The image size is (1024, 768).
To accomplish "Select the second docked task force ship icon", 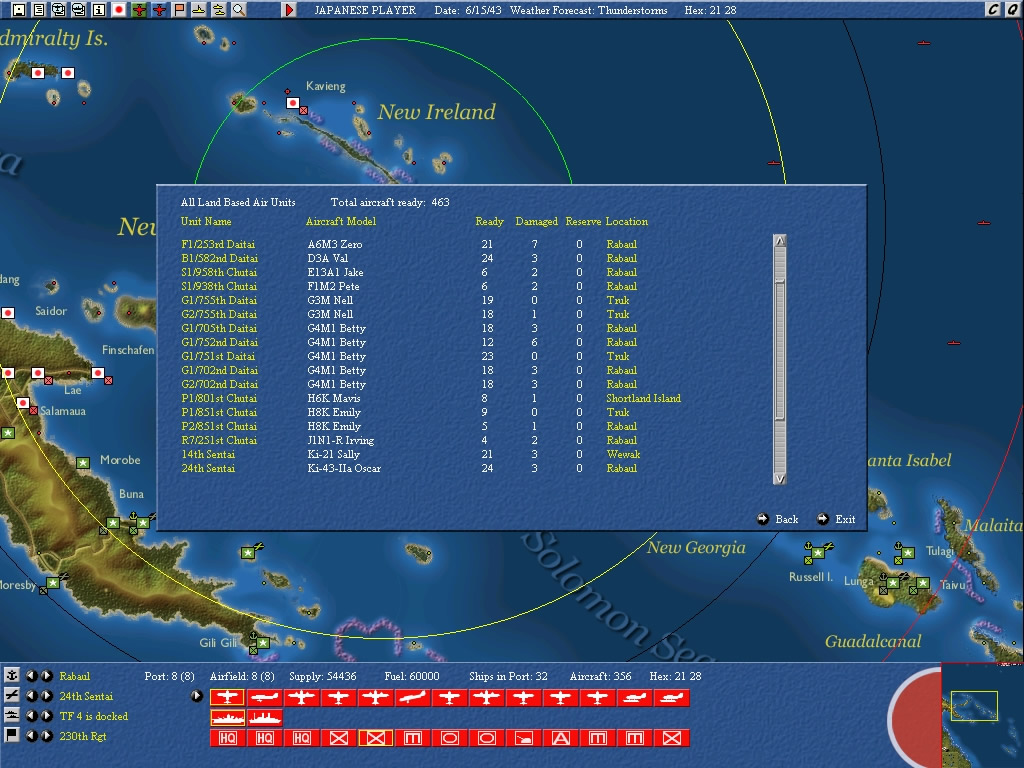I will 264,718.
